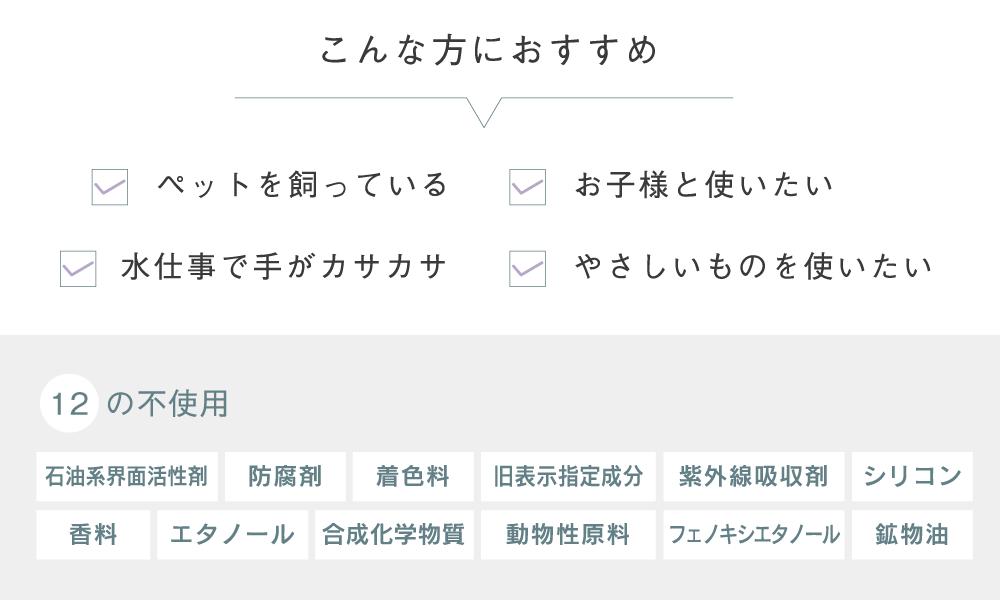This screenshot has height=600, width=1000.
Task: Select the シリコン tag
Action: point(912,476)
